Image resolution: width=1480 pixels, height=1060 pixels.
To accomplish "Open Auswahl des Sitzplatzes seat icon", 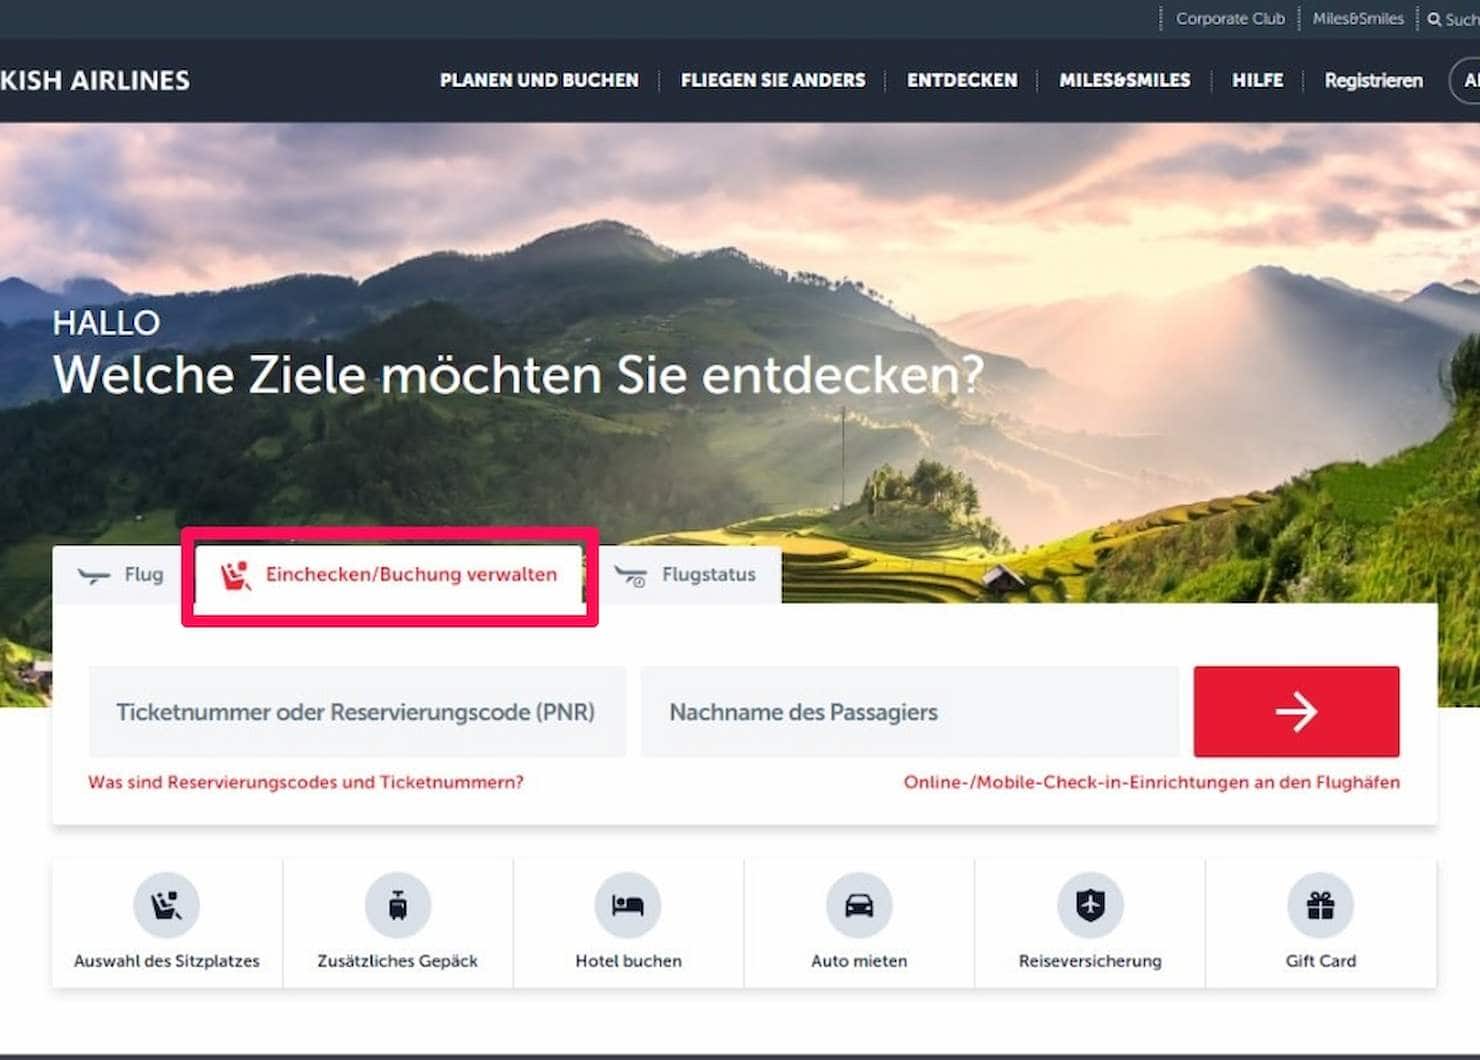I will [166, 905].
